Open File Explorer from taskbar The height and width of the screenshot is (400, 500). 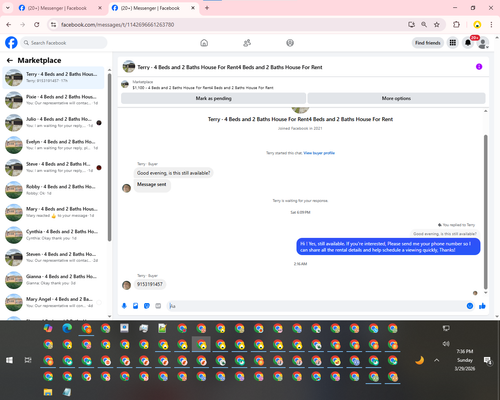pos(48,392)
